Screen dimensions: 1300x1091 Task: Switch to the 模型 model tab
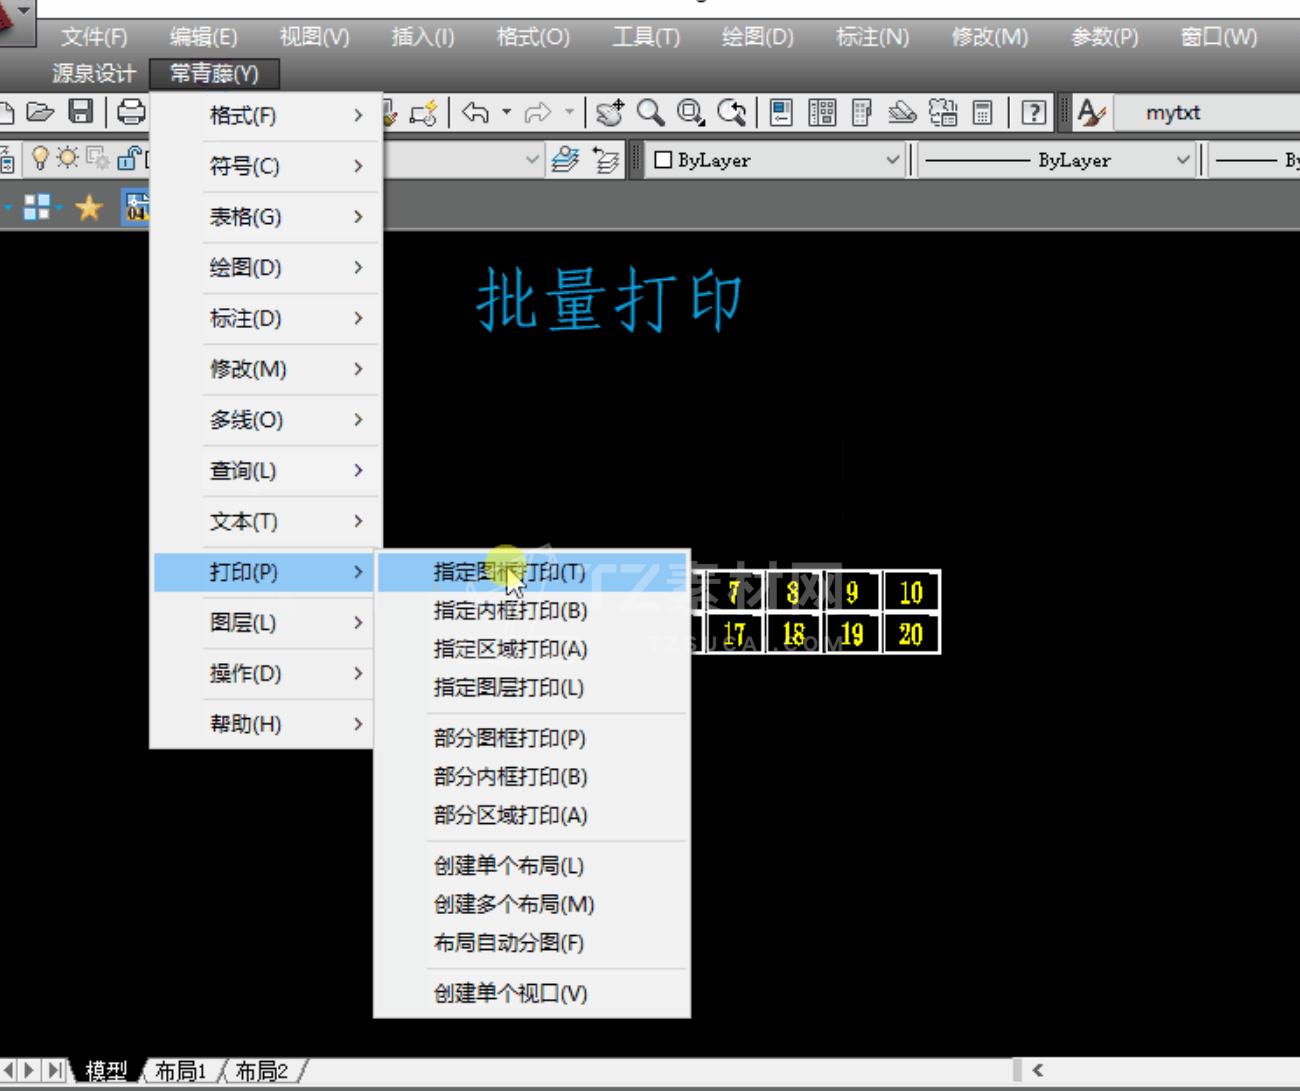point(106,1071)
